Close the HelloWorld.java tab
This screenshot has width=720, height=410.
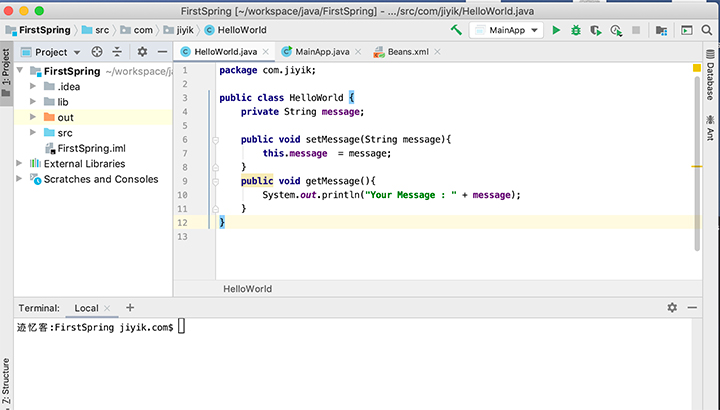coord(266,52)
